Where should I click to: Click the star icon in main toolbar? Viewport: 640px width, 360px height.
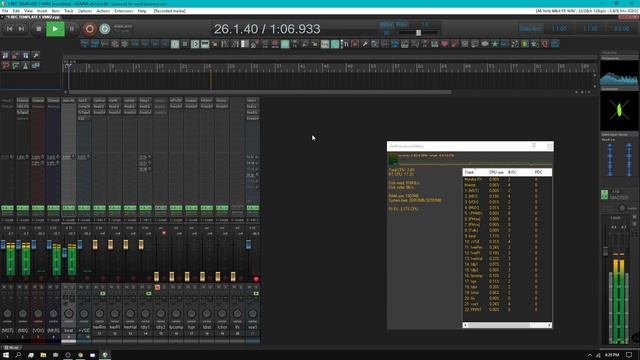(495, 44)
